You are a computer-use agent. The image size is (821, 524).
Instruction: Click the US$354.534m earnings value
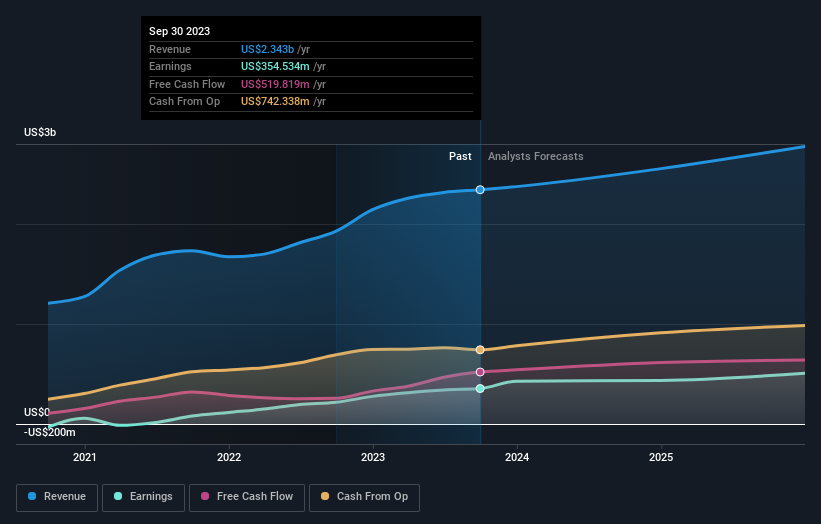275,66
